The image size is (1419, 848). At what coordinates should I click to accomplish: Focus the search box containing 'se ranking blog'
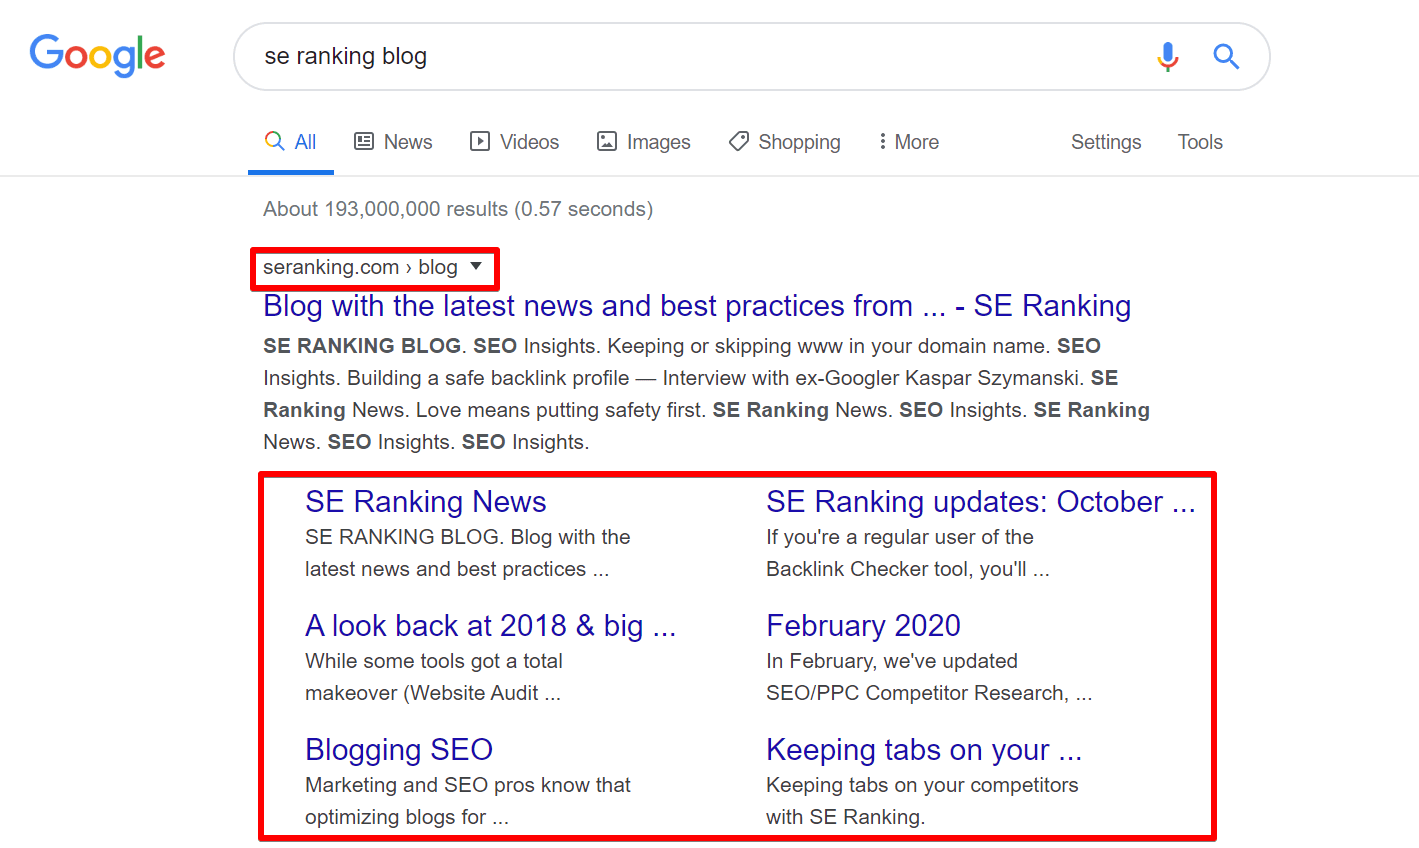tap(752, 57)
